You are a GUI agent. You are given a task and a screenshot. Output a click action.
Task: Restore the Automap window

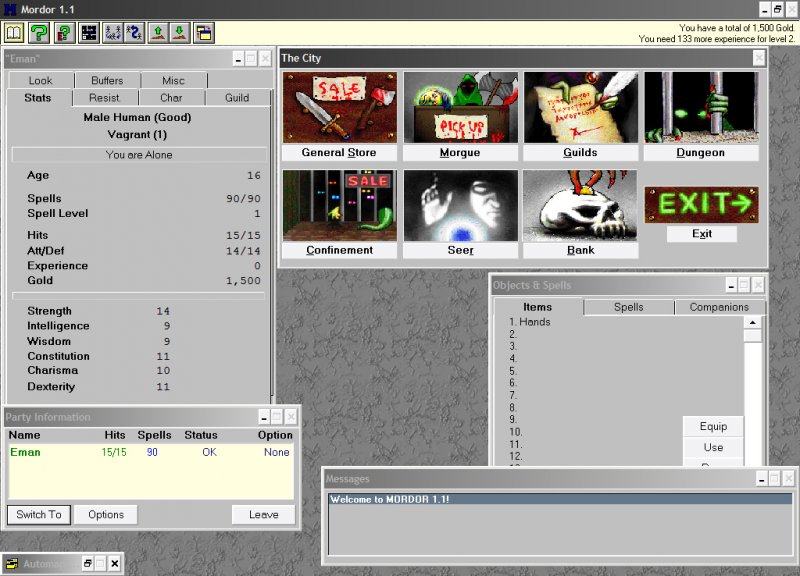[x=88, y=563]
